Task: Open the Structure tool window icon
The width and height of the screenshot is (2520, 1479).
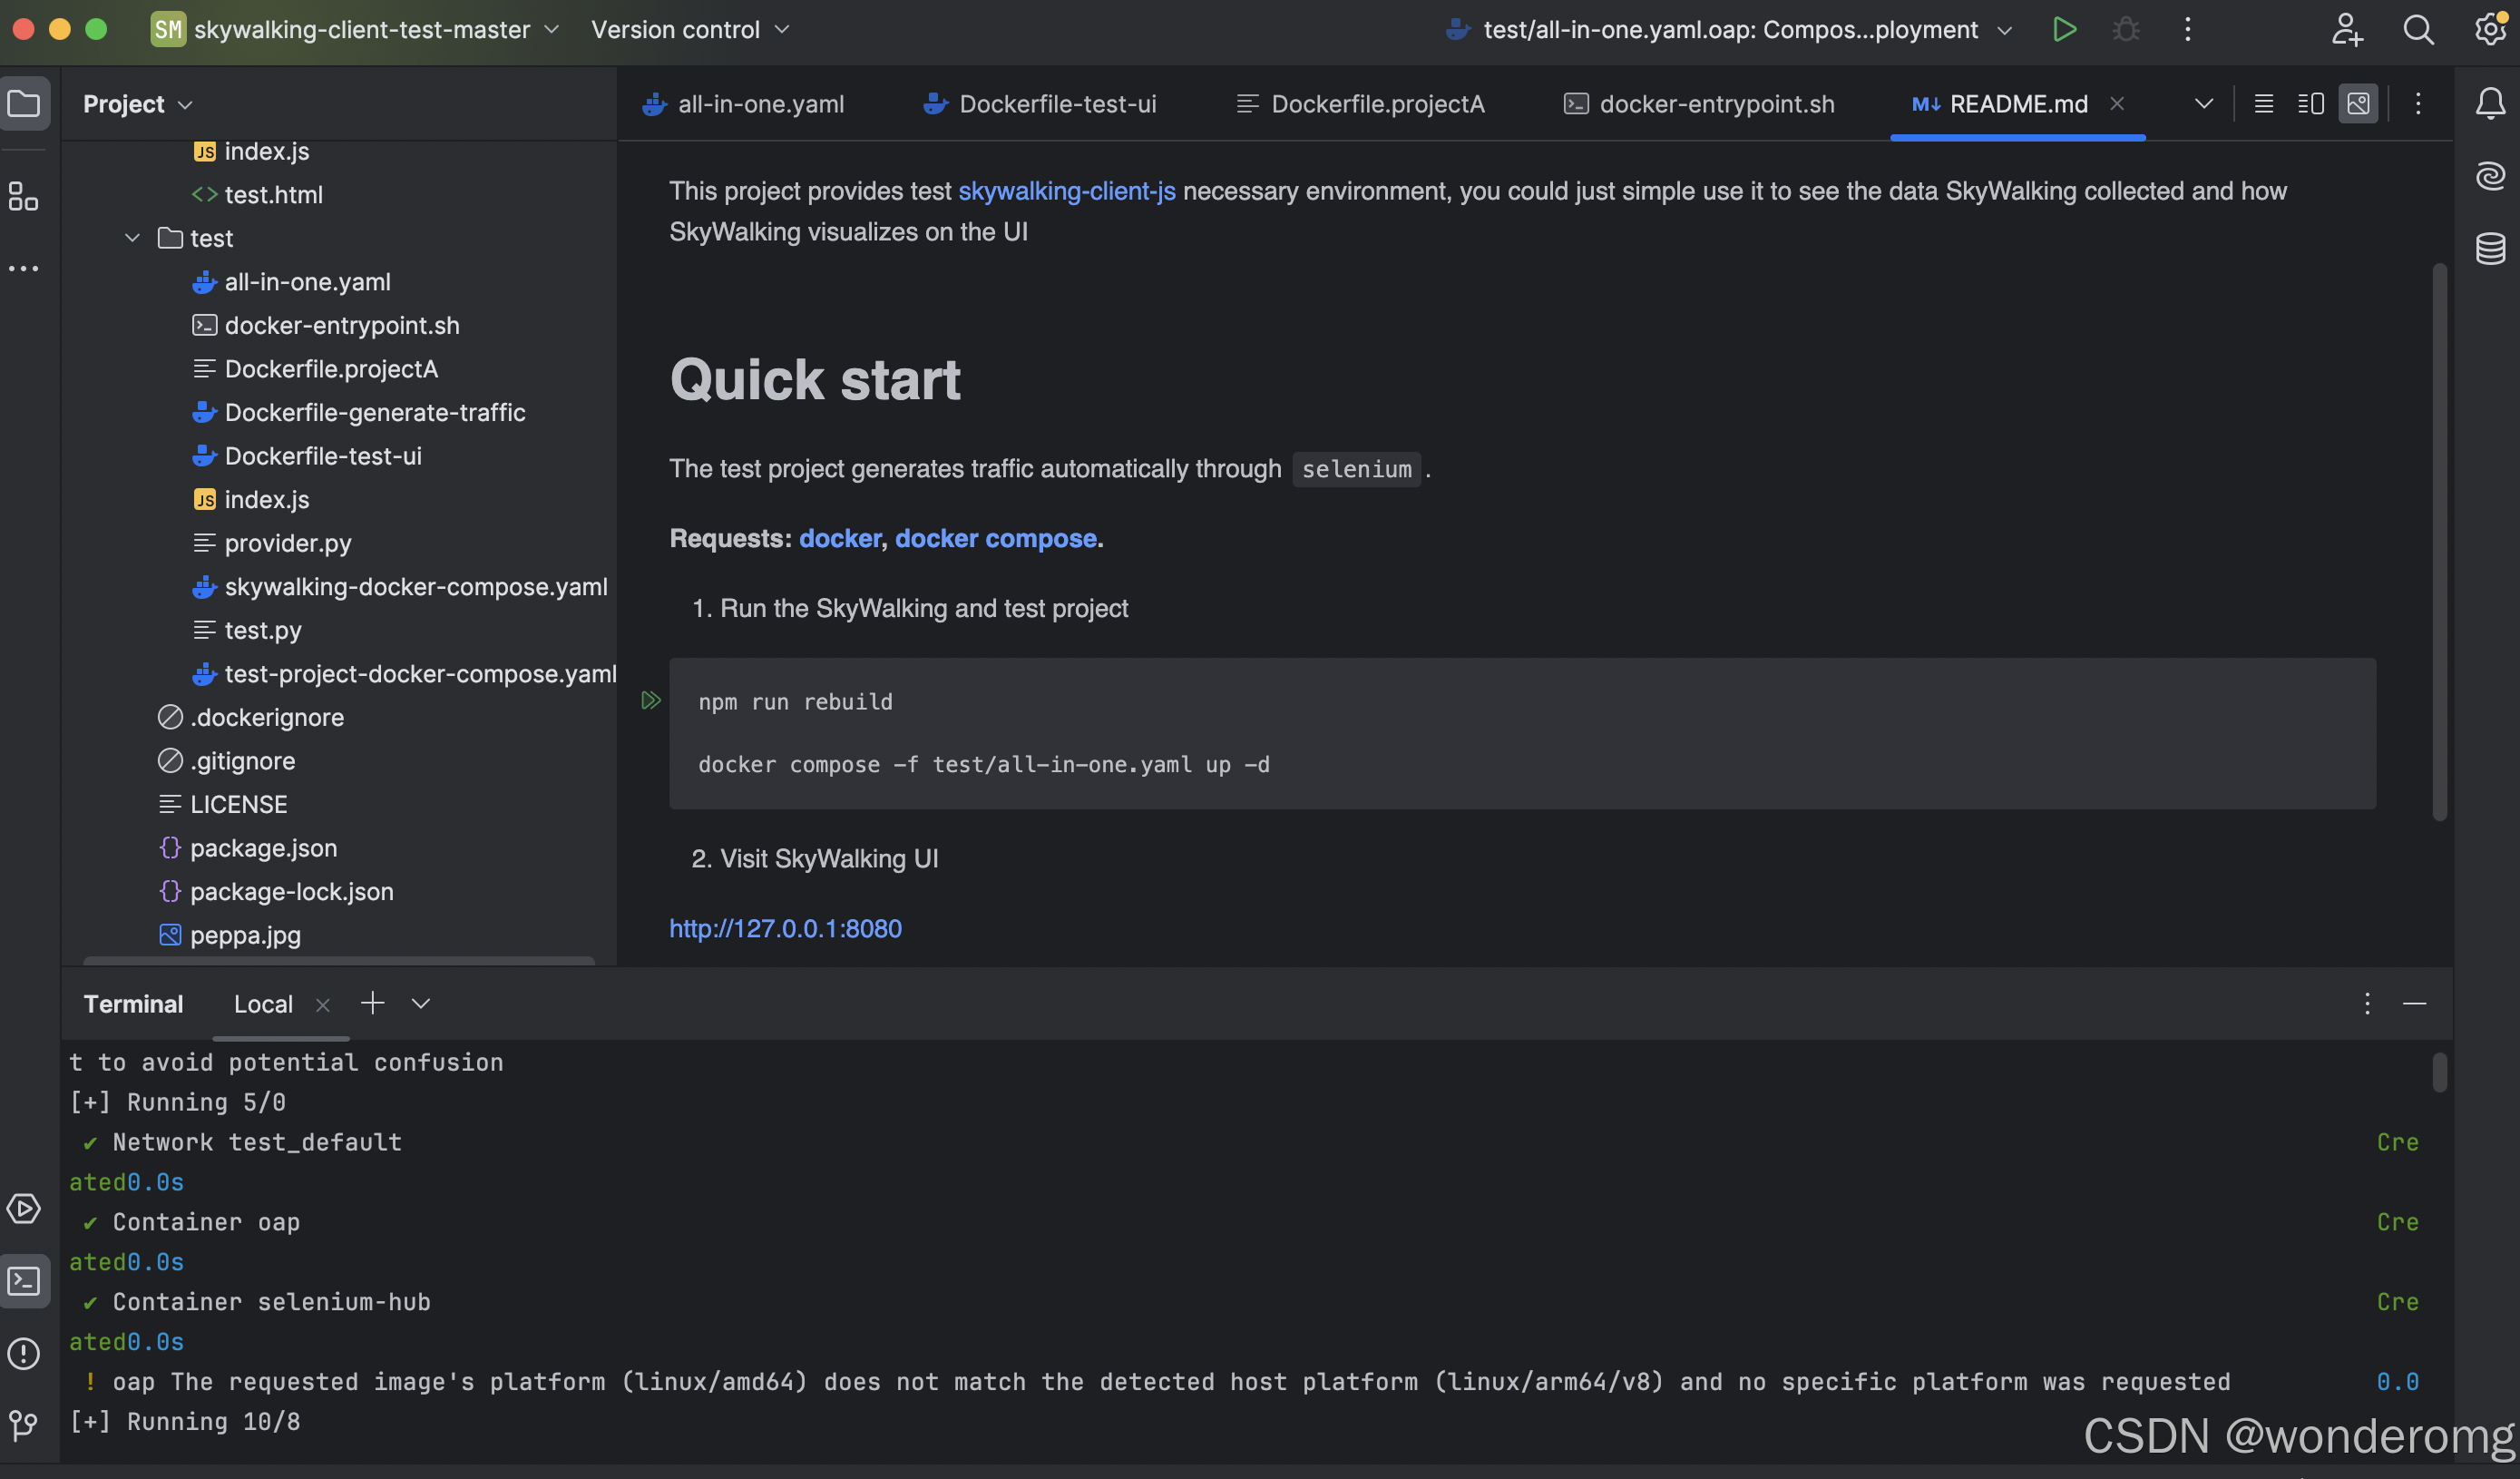Action: click(24, 196)
